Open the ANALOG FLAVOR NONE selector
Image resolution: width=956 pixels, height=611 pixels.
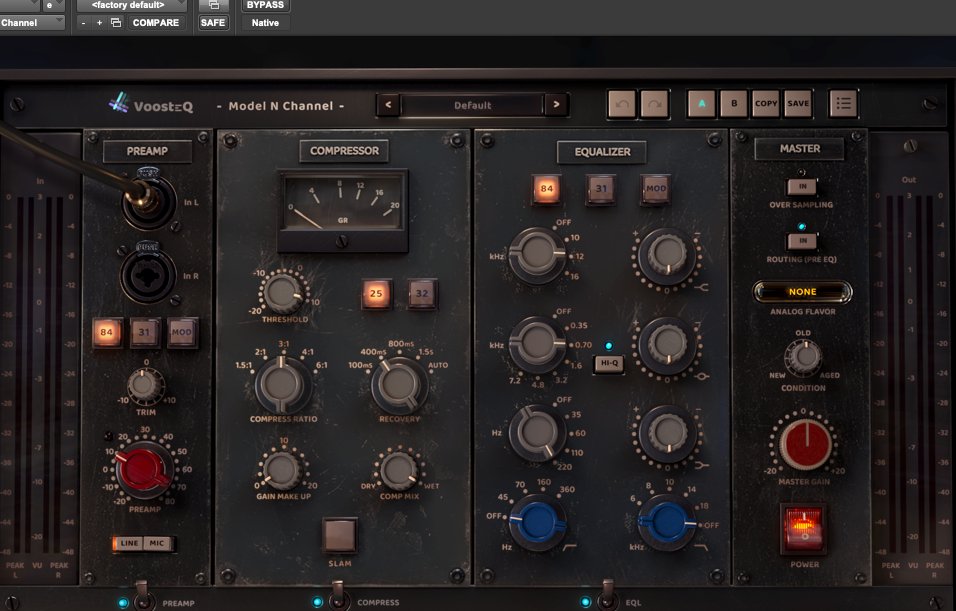[x=802, y=292]
